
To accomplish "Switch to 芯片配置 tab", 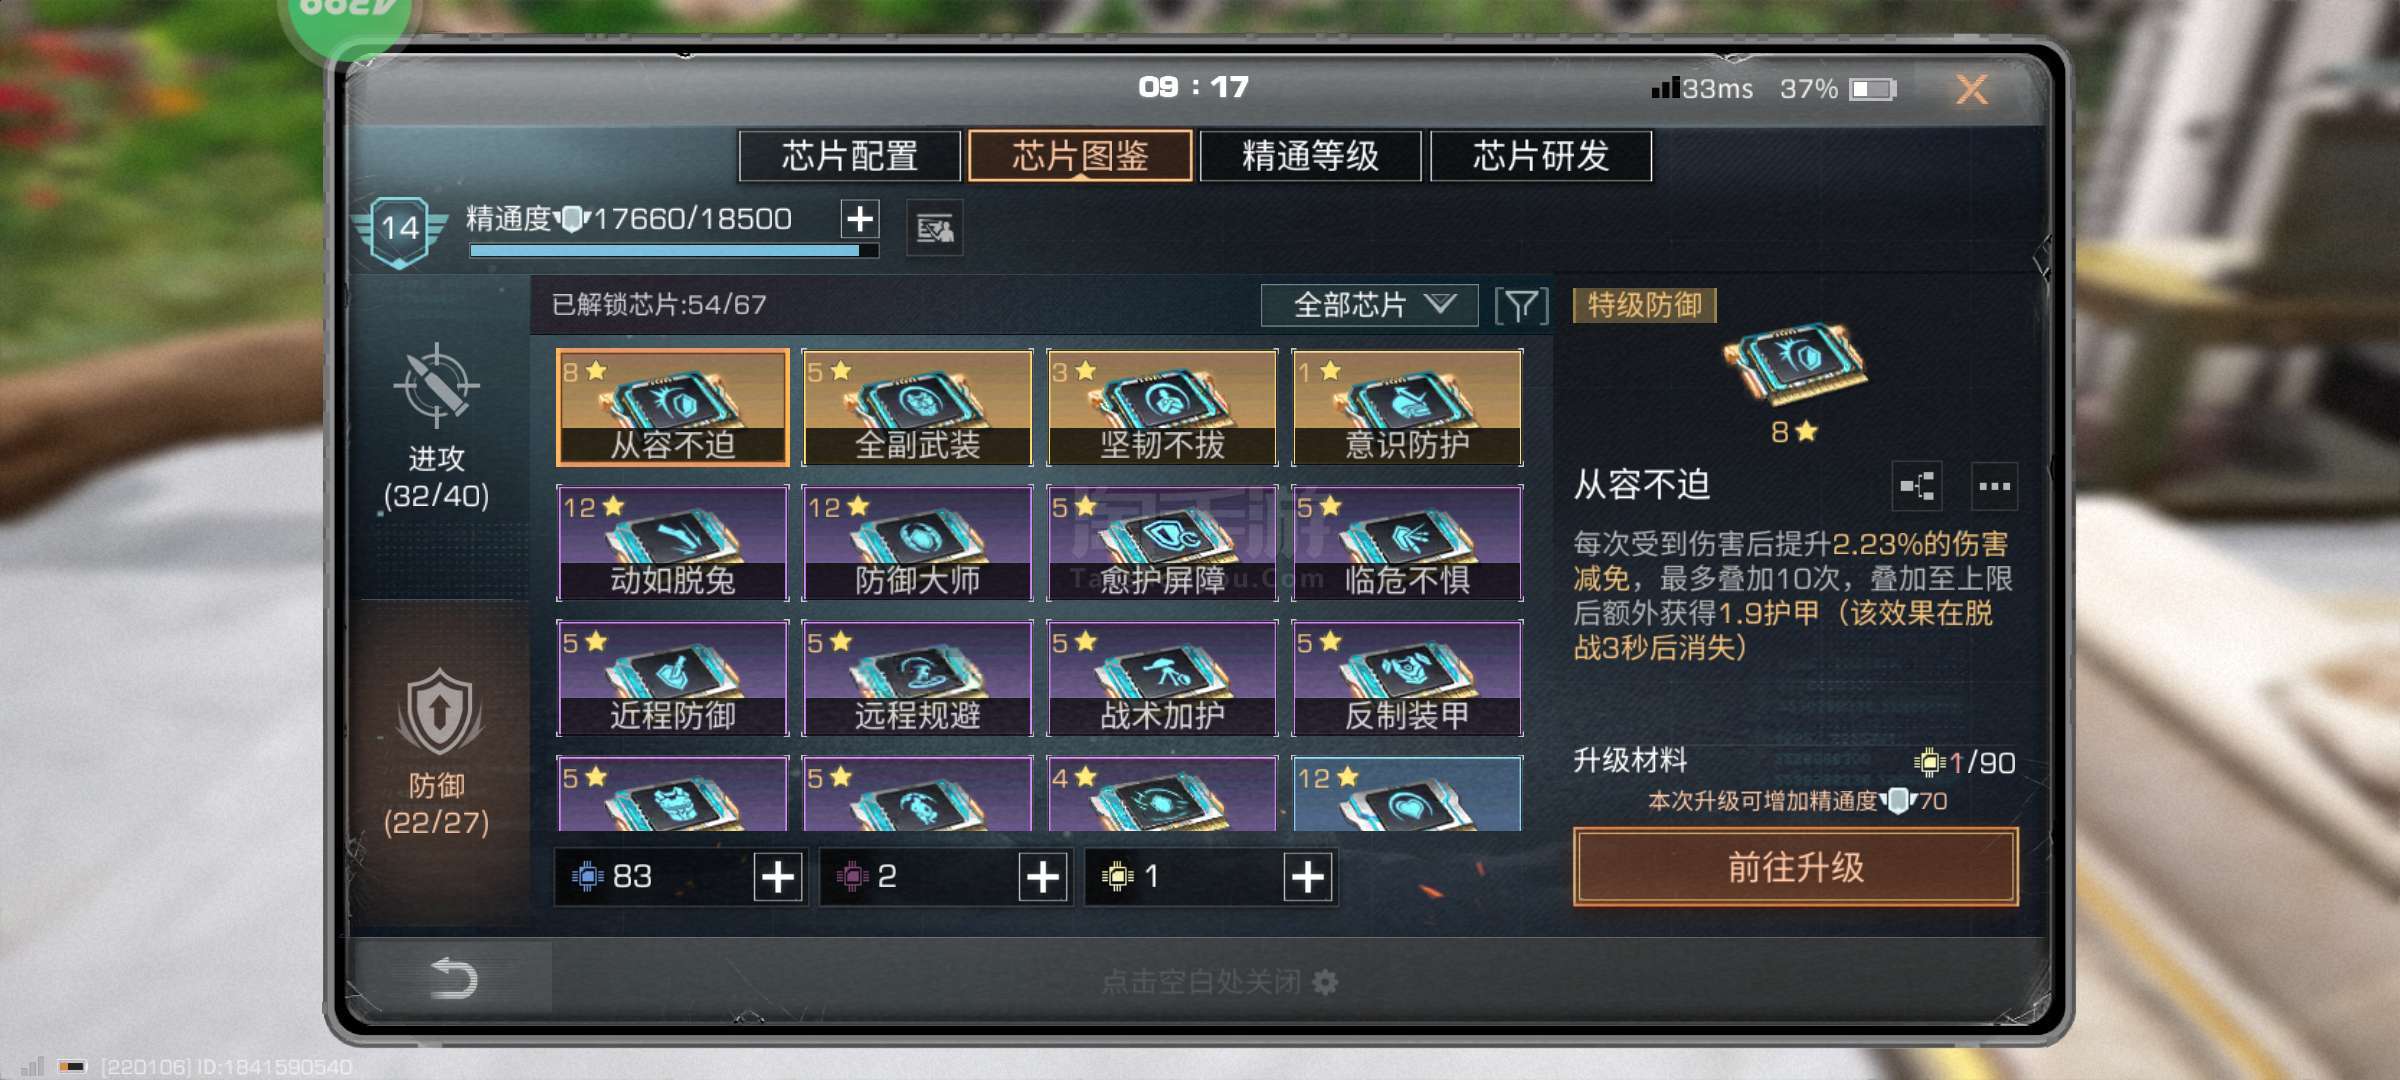I will click(x=850, y=156).
